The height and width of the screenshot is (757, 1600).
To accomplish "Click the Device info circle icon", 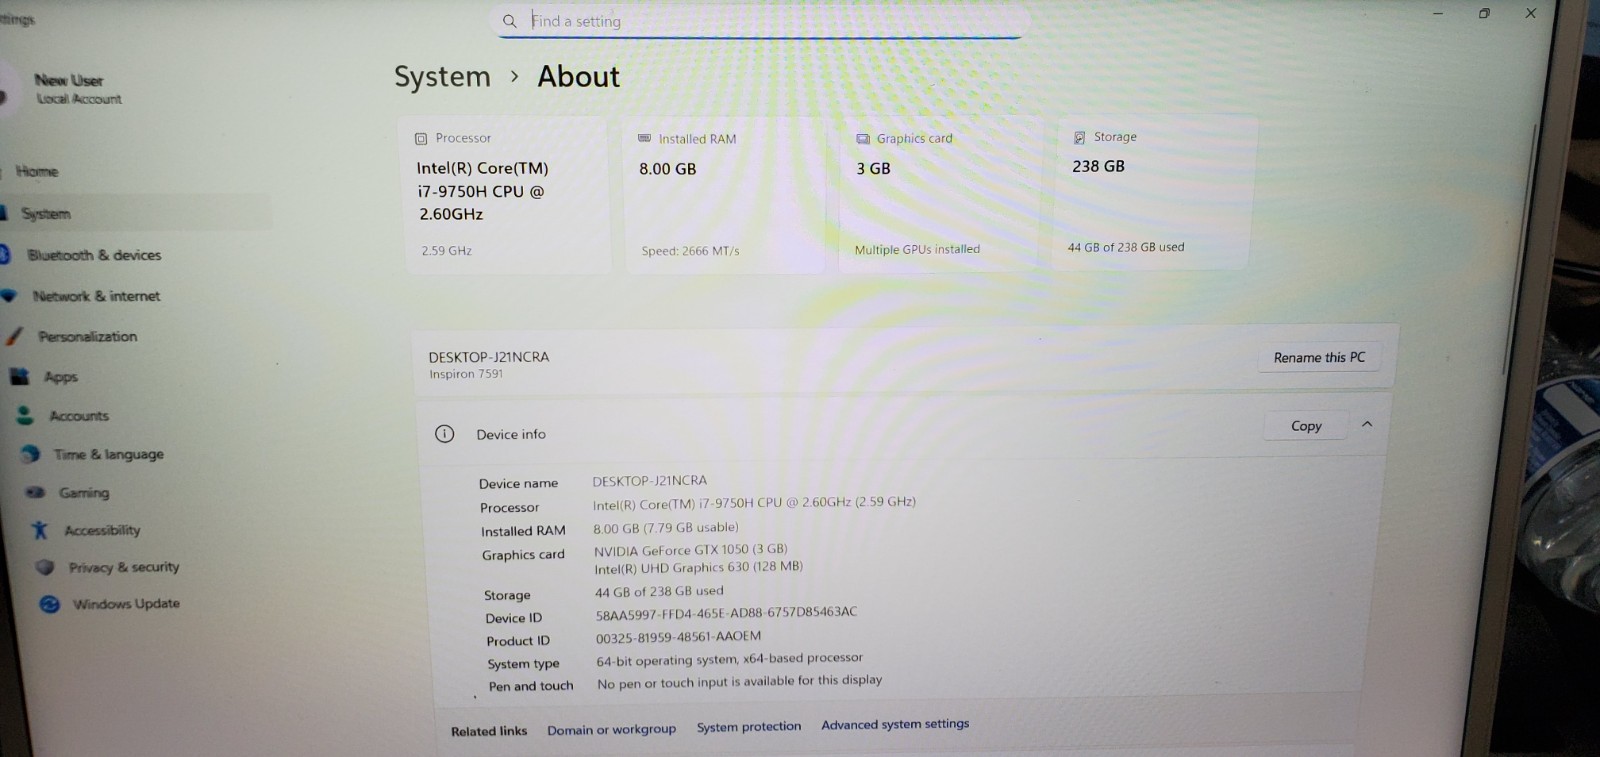I will point(445,434).
